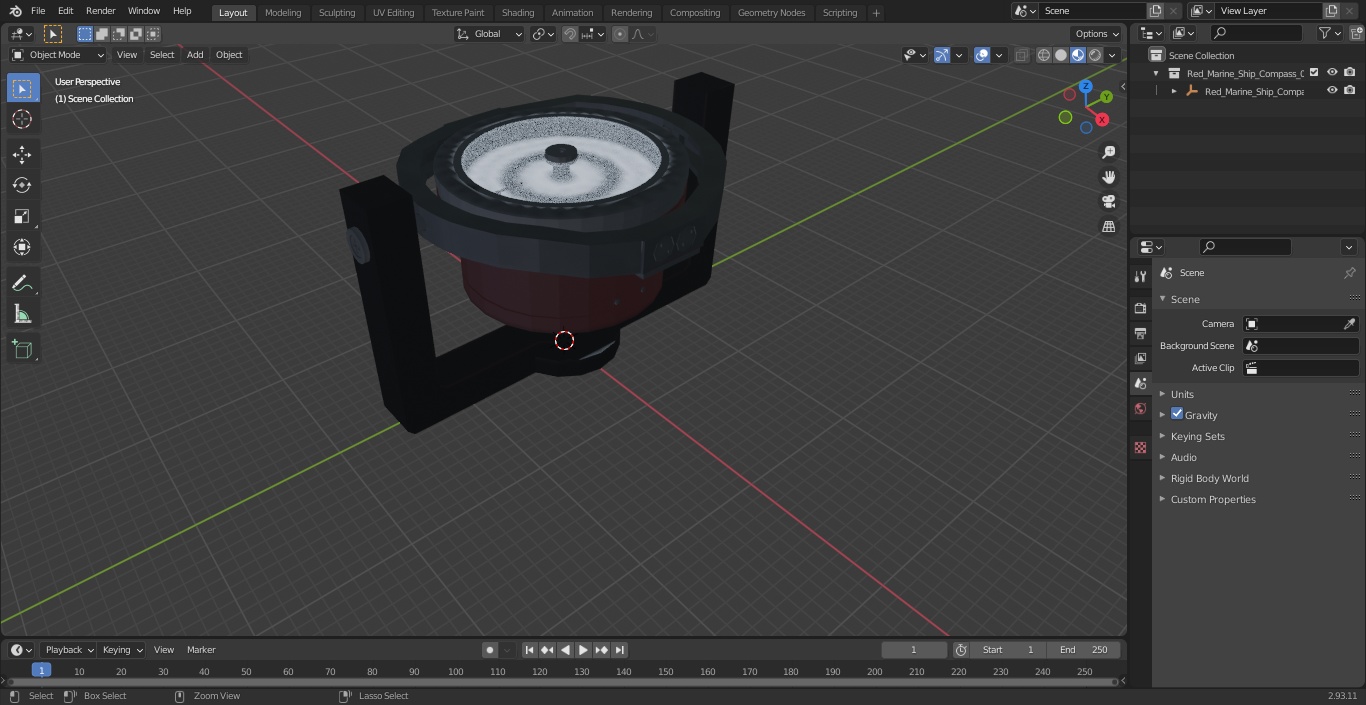Open the World properties tab
Screen dimensions: 1366x705
coord(1140,409)
